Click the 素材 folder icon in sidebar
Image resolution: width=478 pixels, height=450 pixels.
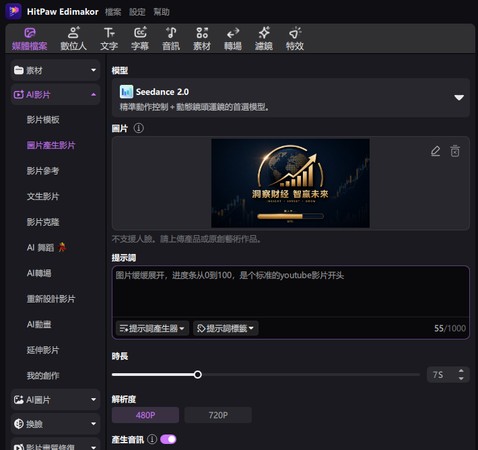coord(18,70)
